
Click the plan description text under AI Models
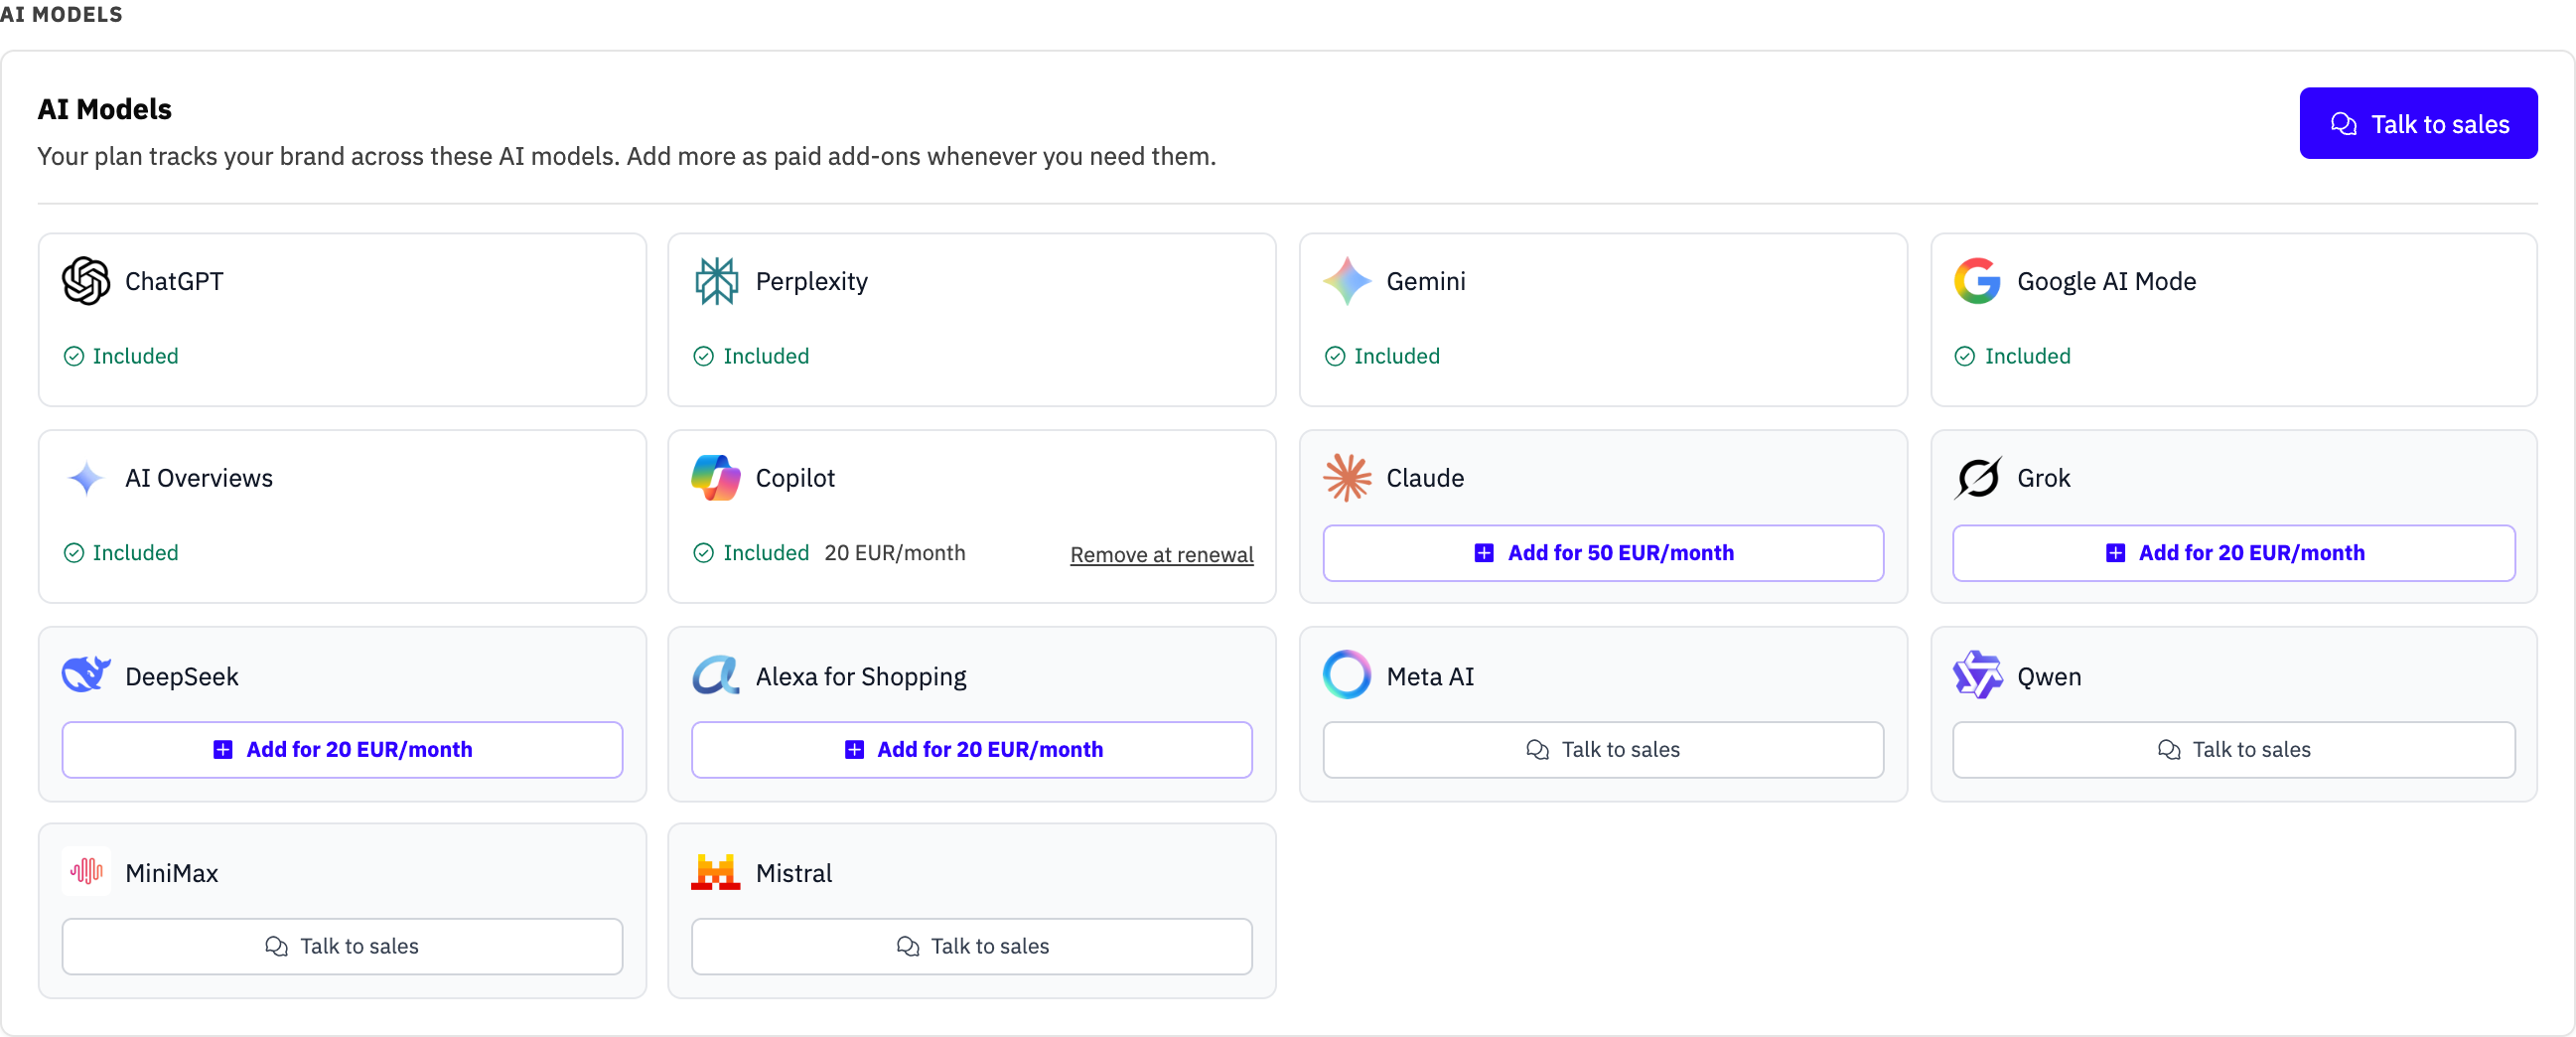[x=626, y=157]
